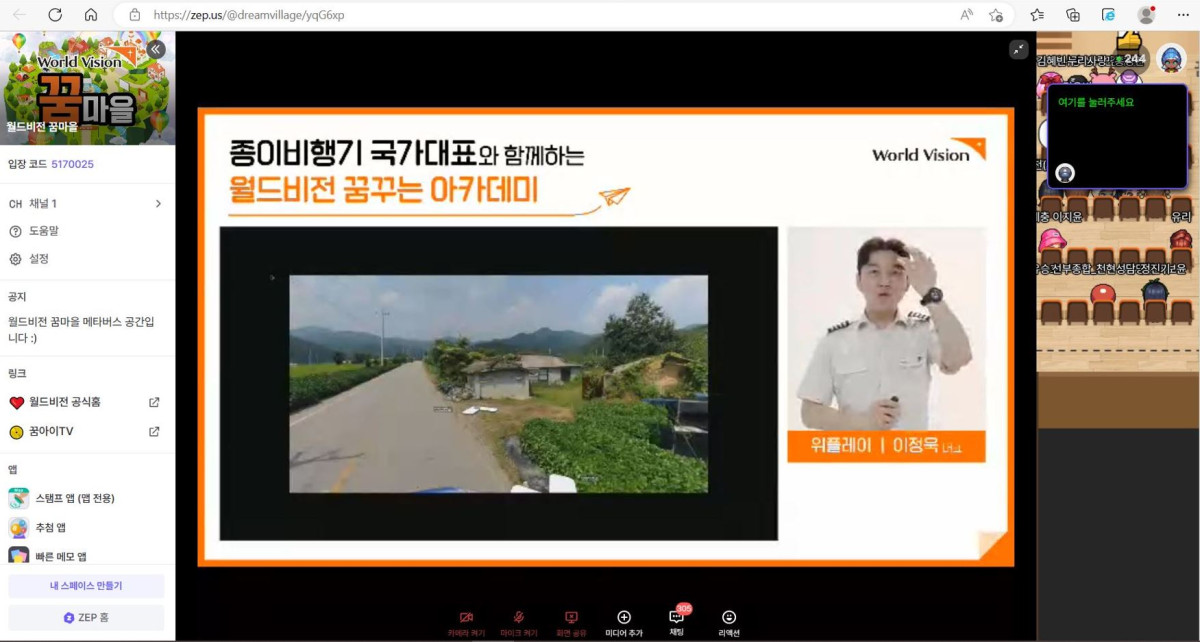Click the 여기를 눌러주세요 popup
Image resolution: width=1200 pixels, height=642 pixels.
point(1117,137)
